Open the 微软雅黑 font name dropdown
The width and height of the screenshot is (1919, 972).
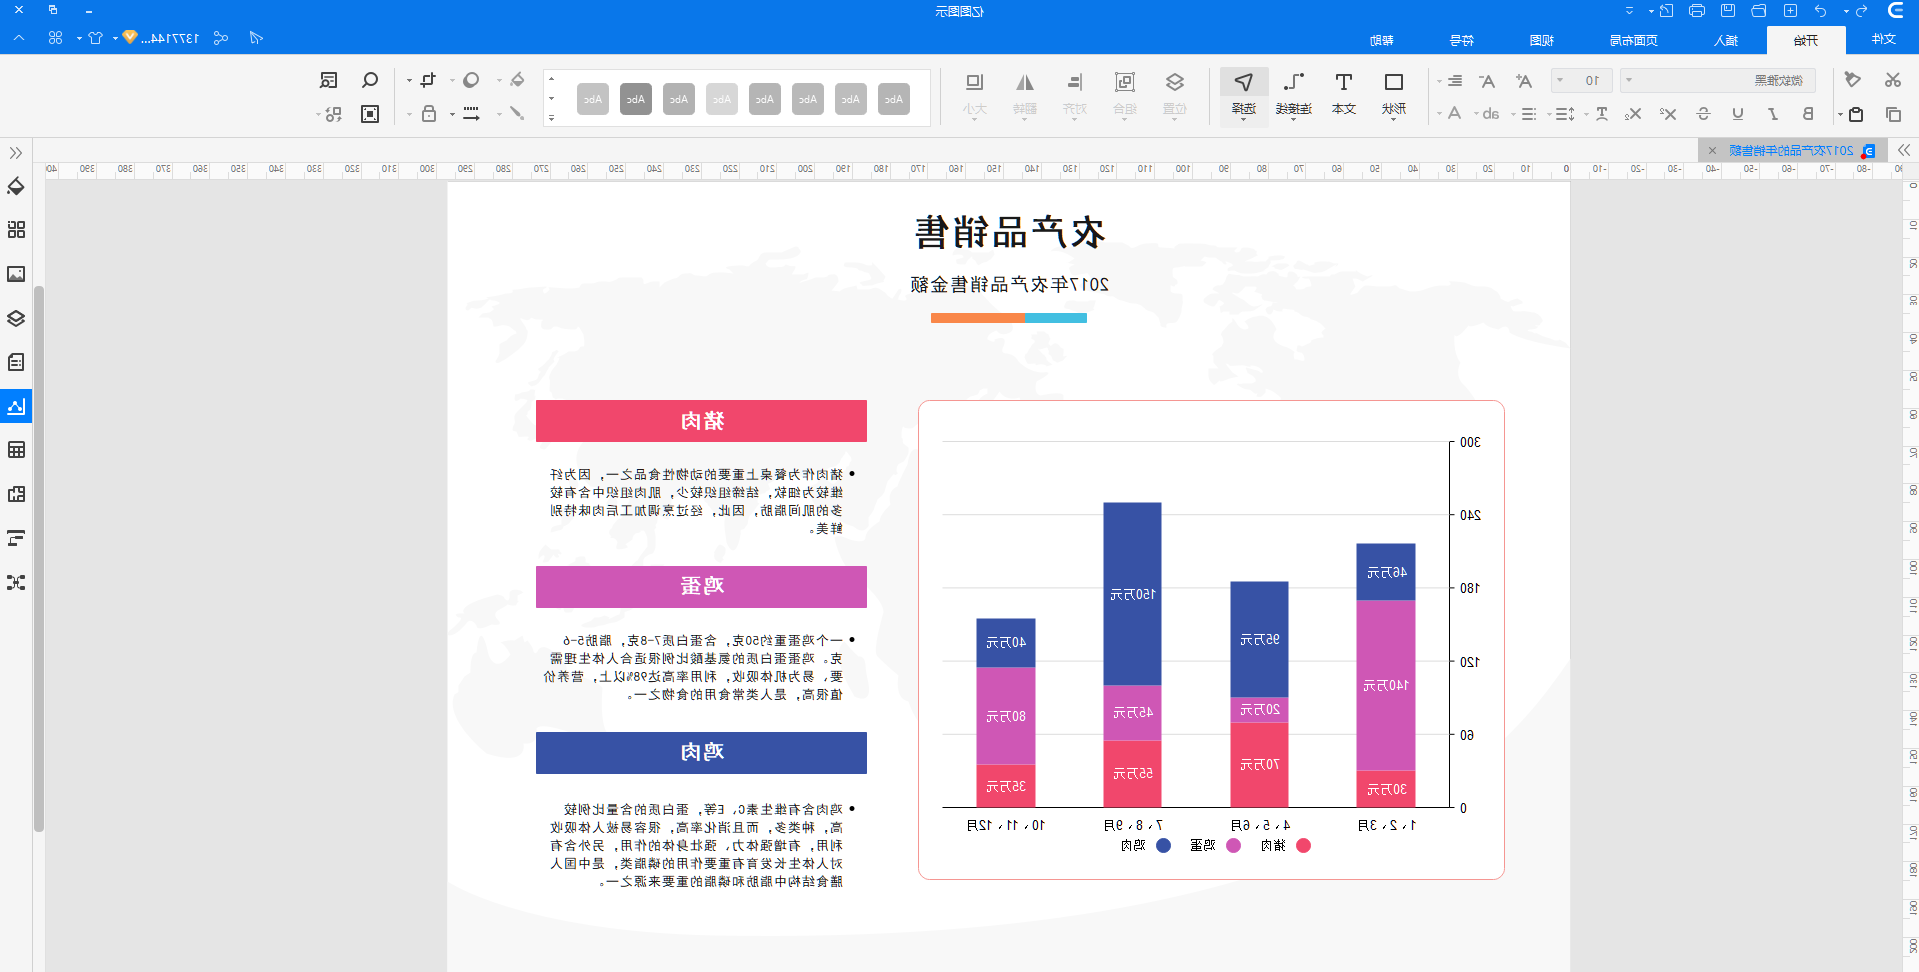point(1716,80)
